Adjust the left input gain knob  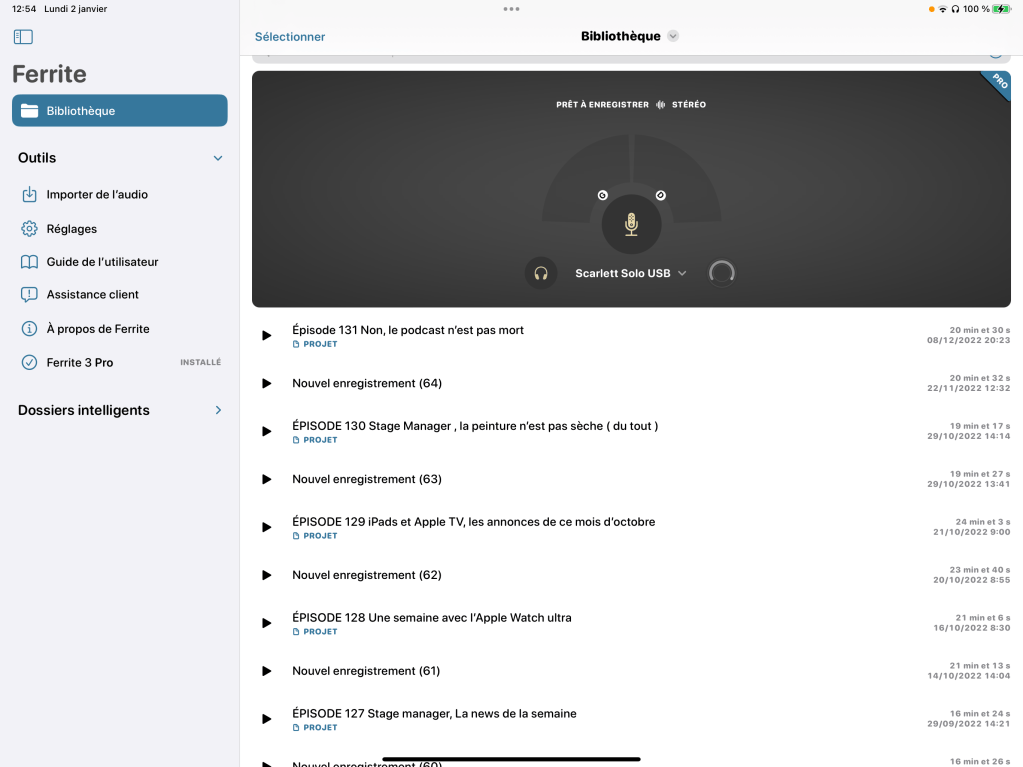tap(602, 195)
